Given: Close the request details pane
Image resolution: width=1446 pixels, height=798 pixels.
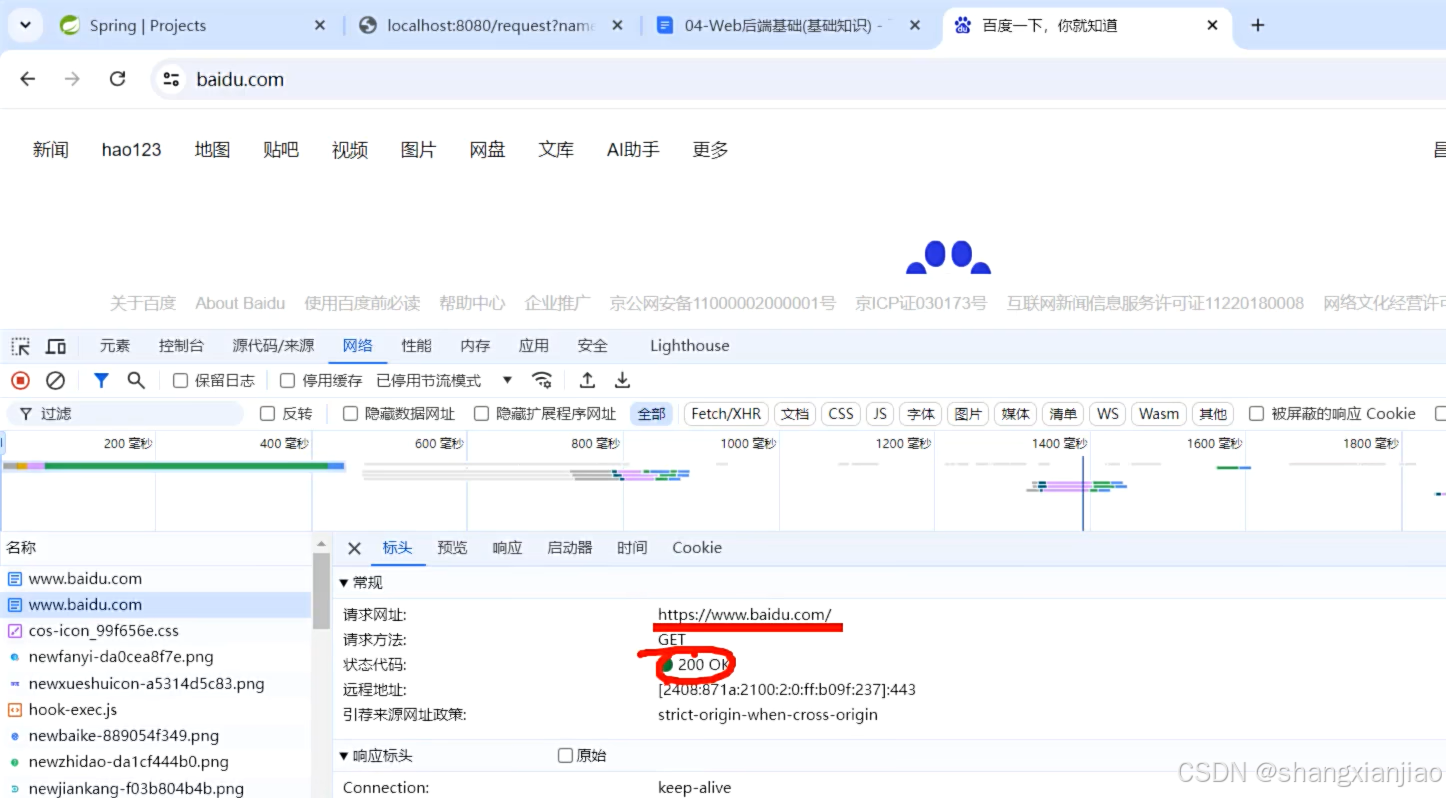Looking at the screenshot, I should click(353, 548).
